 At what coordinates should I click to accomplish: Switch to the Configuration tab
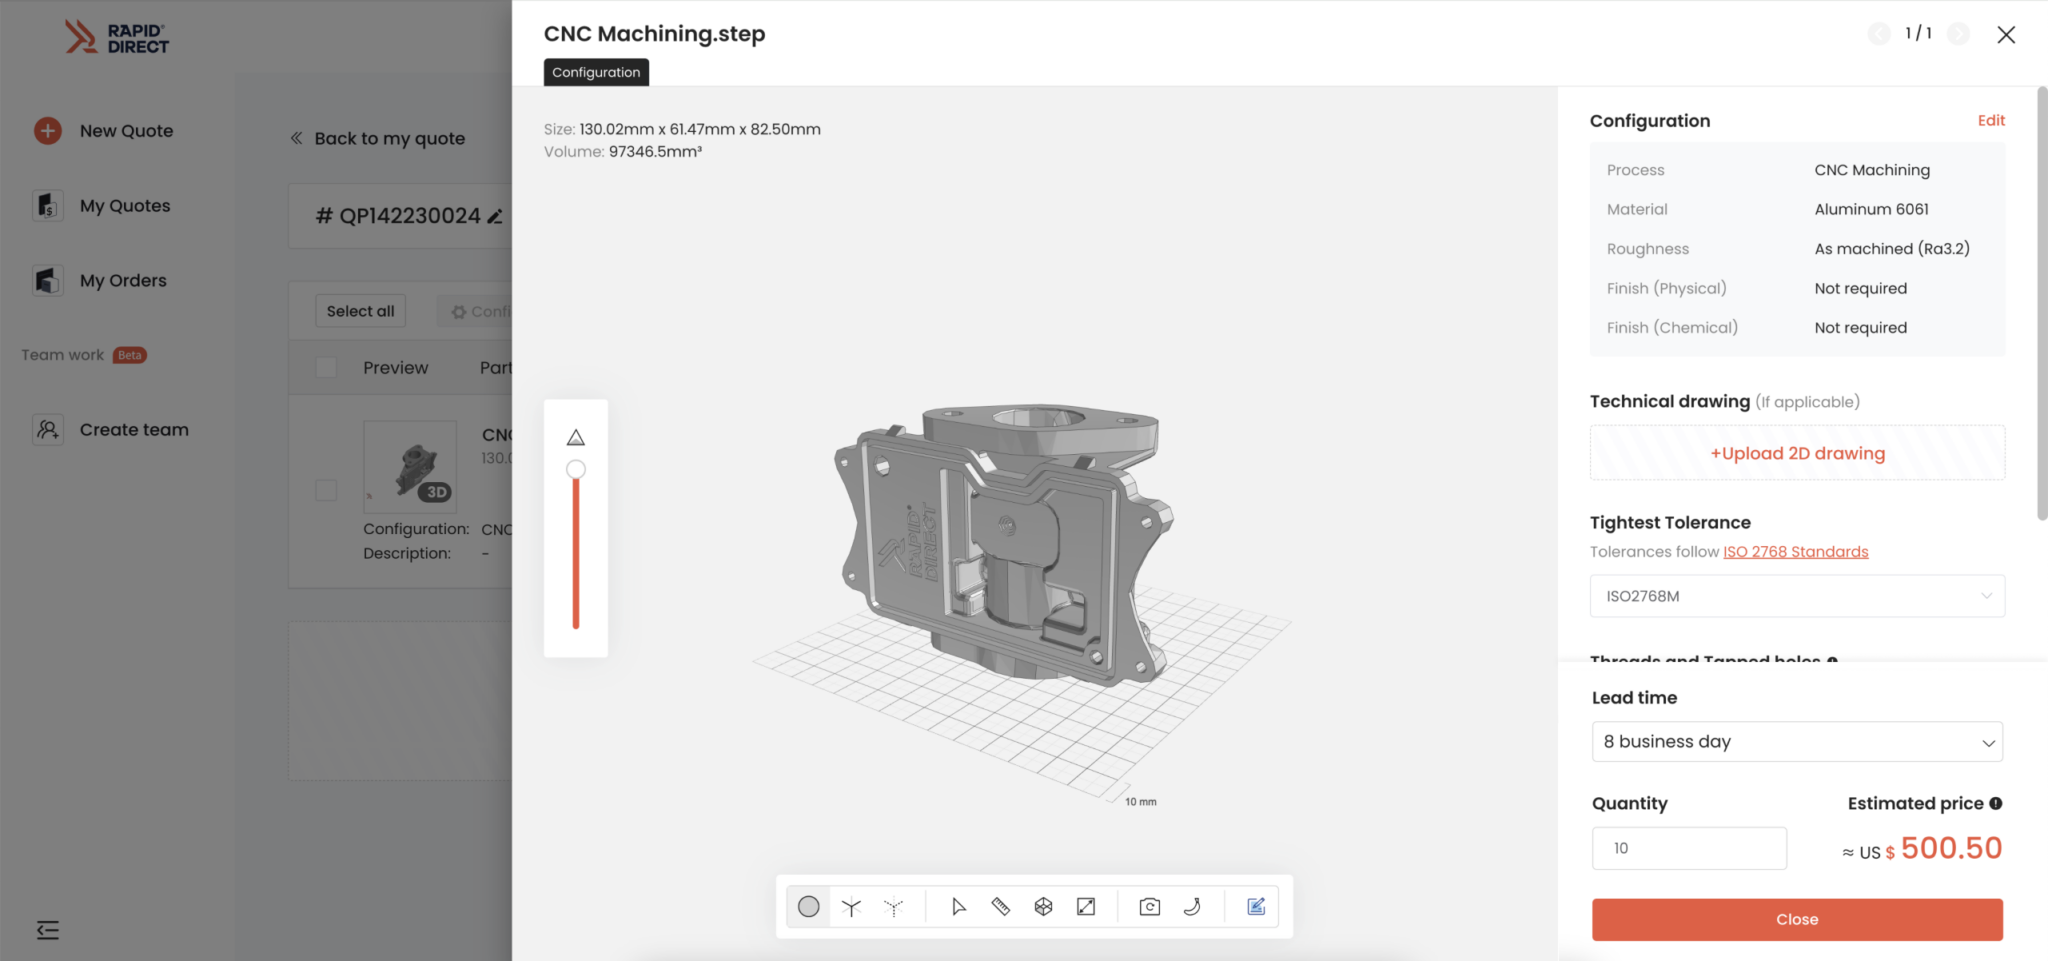coord(595,71)
